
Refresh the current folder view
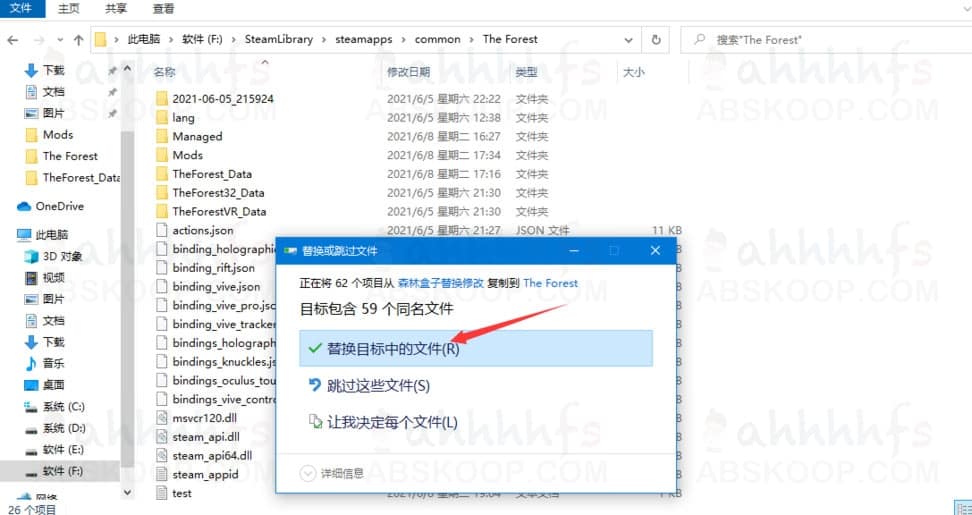(x=656, y=40)
